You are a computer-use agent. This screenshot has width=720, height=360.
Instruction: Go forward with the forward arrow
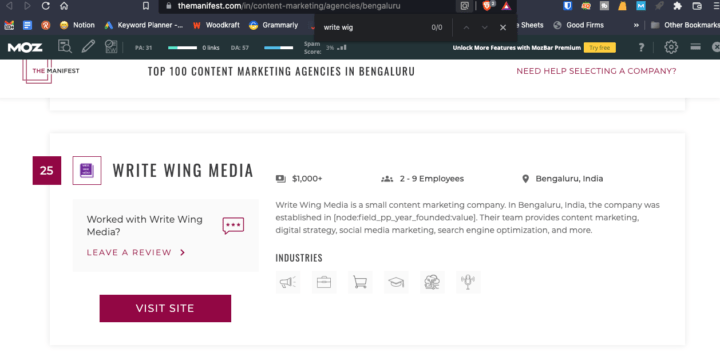27,6
